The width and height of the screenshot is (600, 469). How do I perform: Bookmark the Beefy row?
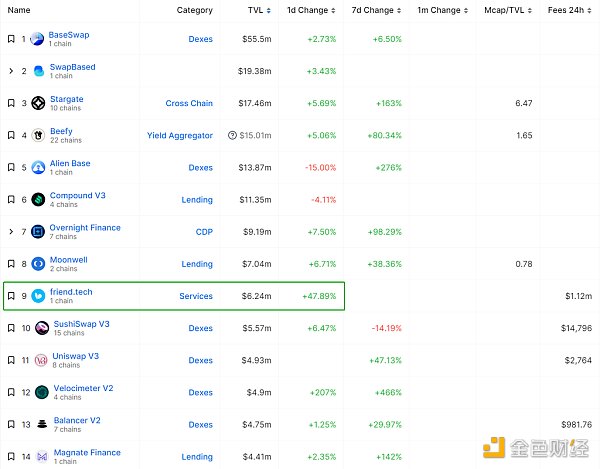(x=11, y=135)
